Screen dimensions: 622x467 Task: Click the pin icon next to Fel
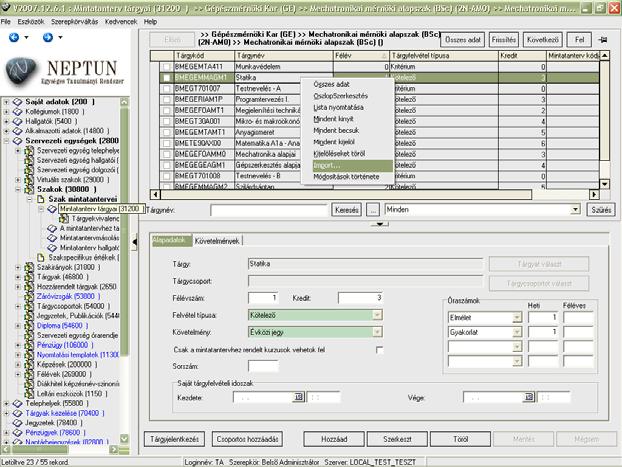click(603, 40)
